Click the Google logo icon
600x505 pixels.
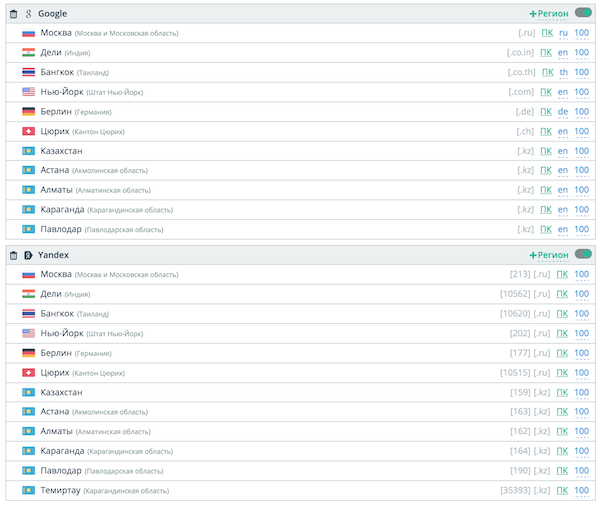[x=29, y=14]
